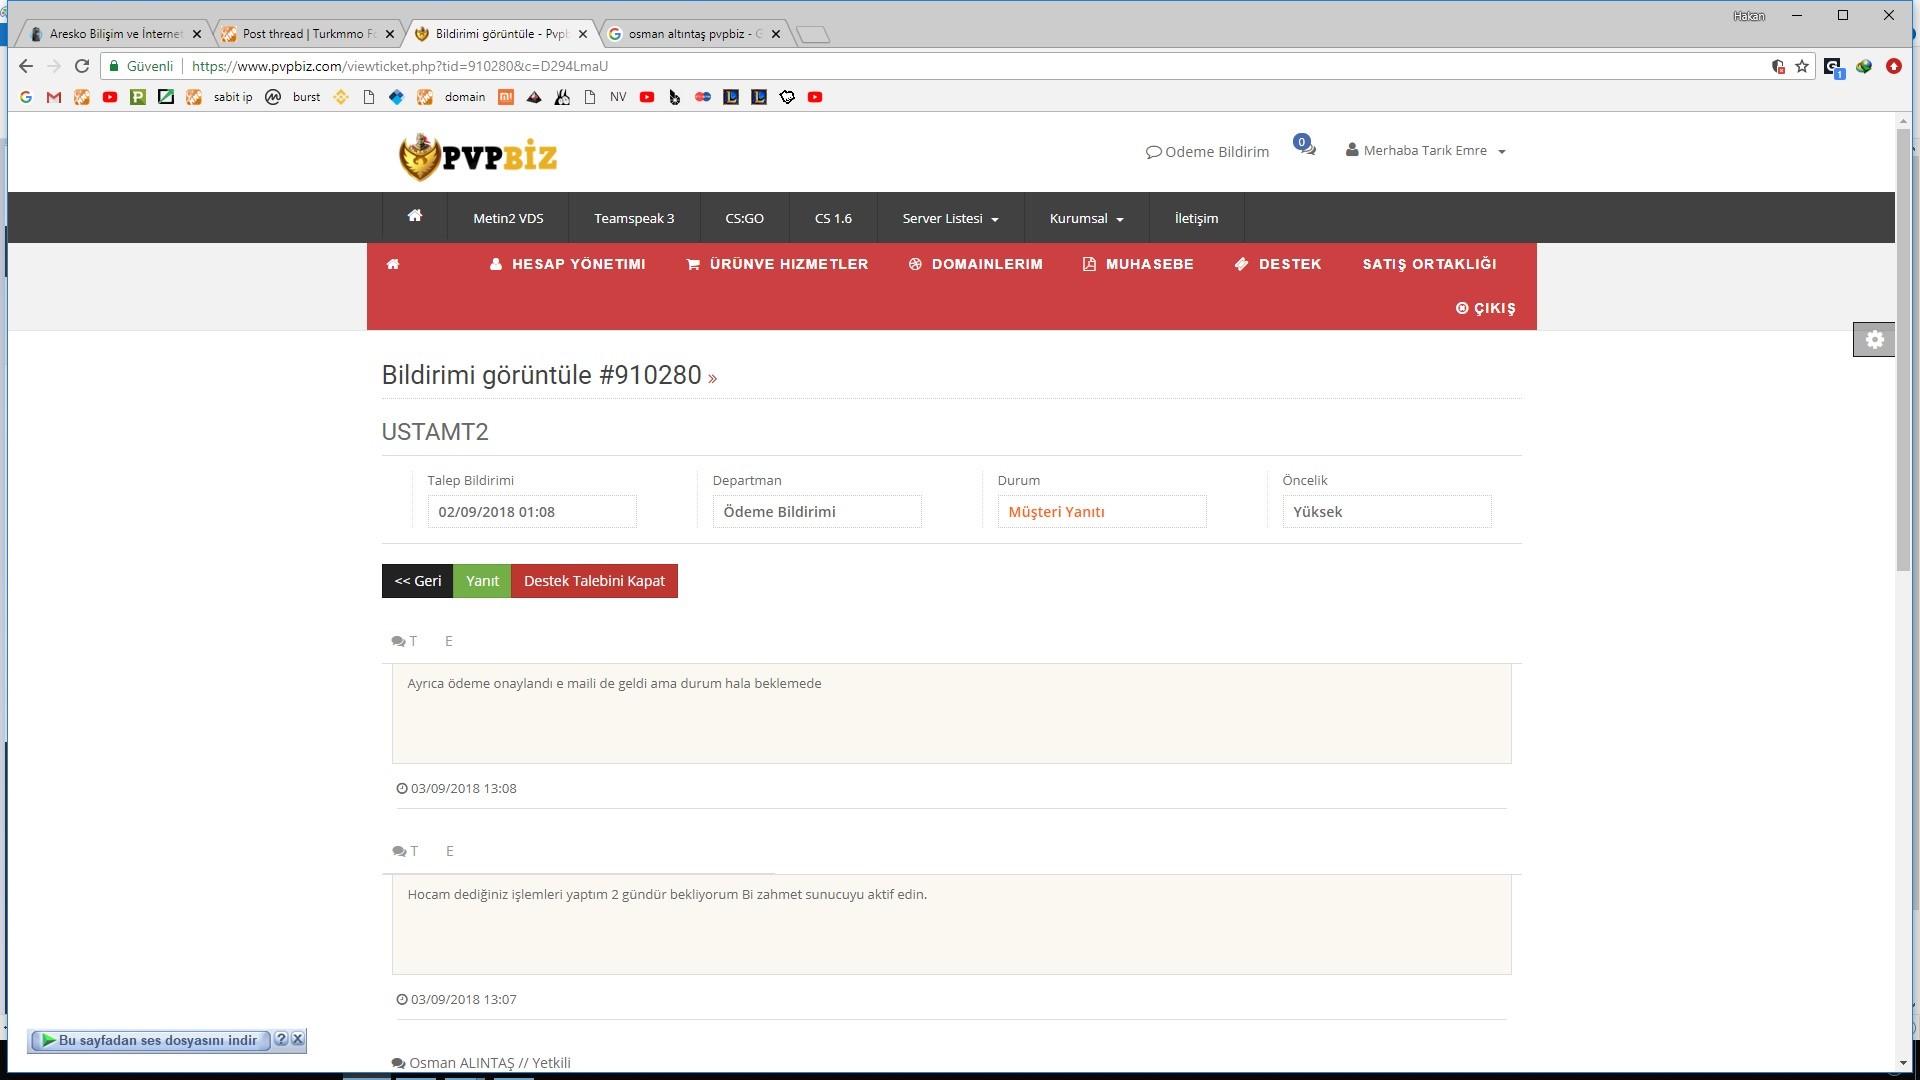This screenshot has width=1920, height=1080.
Task: Open DOMAINLERIM in red menu
Action: click(975, 264)
